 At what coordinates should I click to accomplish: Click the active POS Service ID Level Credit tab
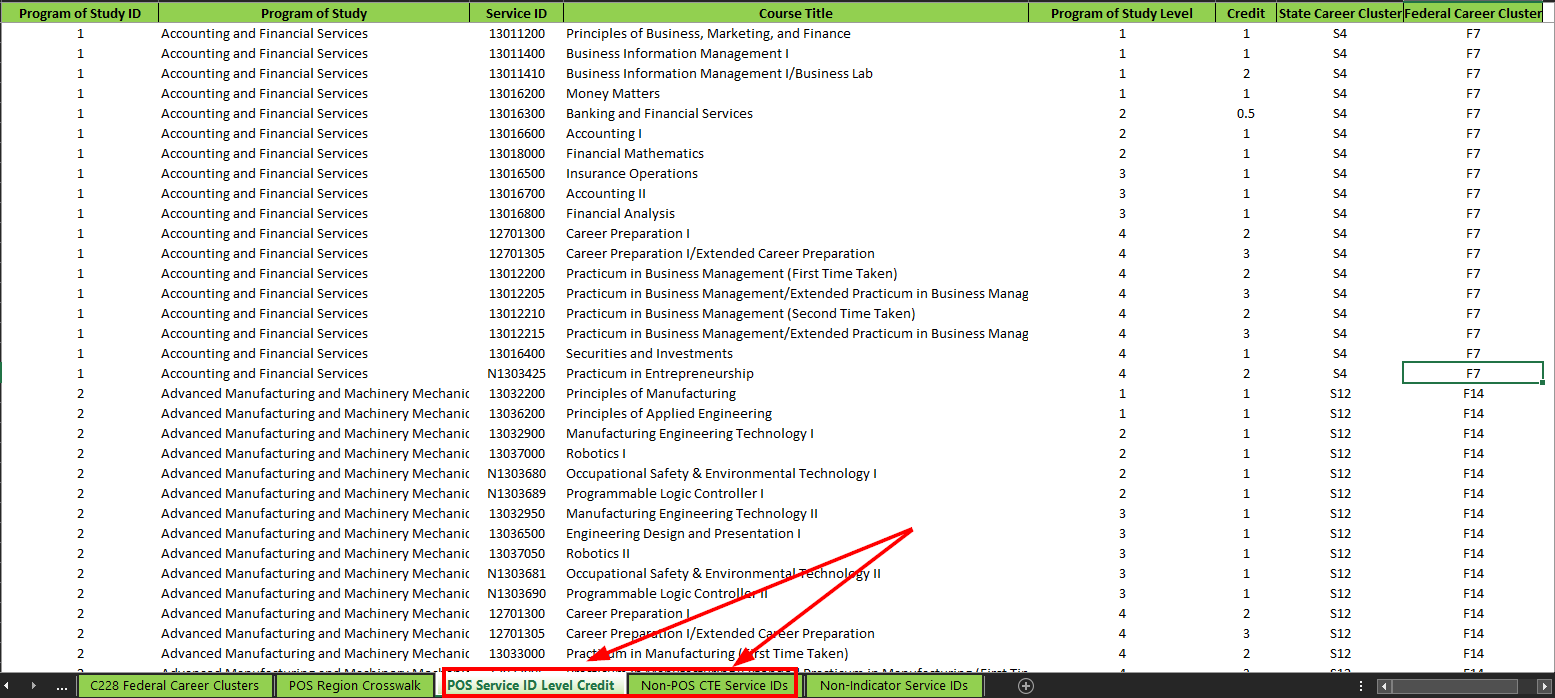point(533,686)
